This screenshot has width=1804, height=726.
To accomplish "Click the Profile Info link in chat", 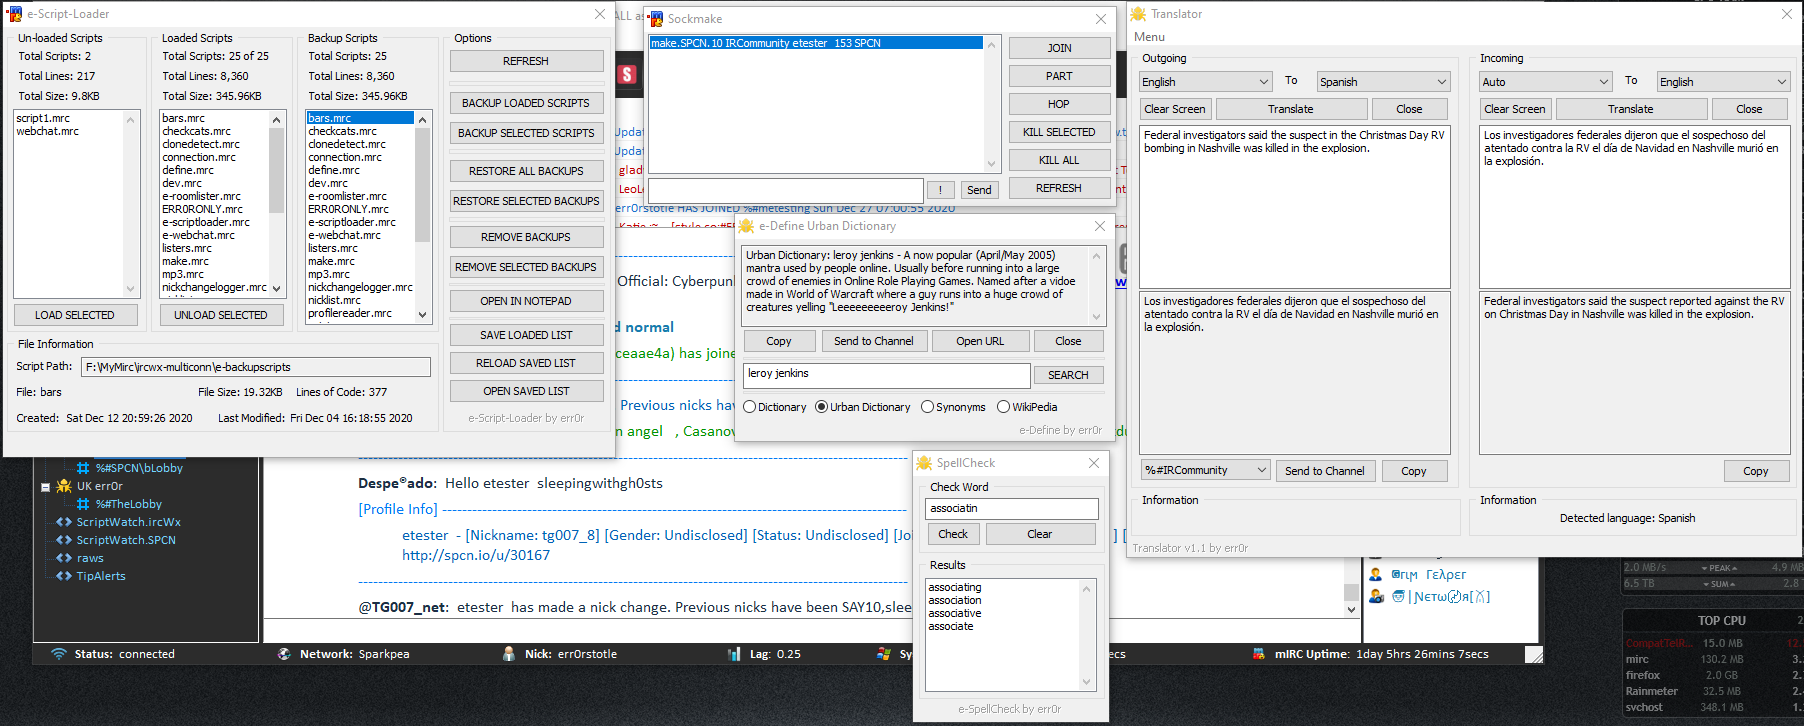I will click(x=398, y=509).
